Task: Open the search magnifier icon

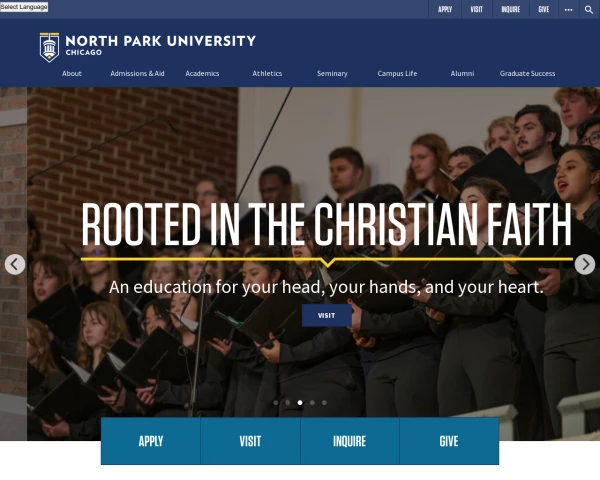Action: click(x=589, y=10)
